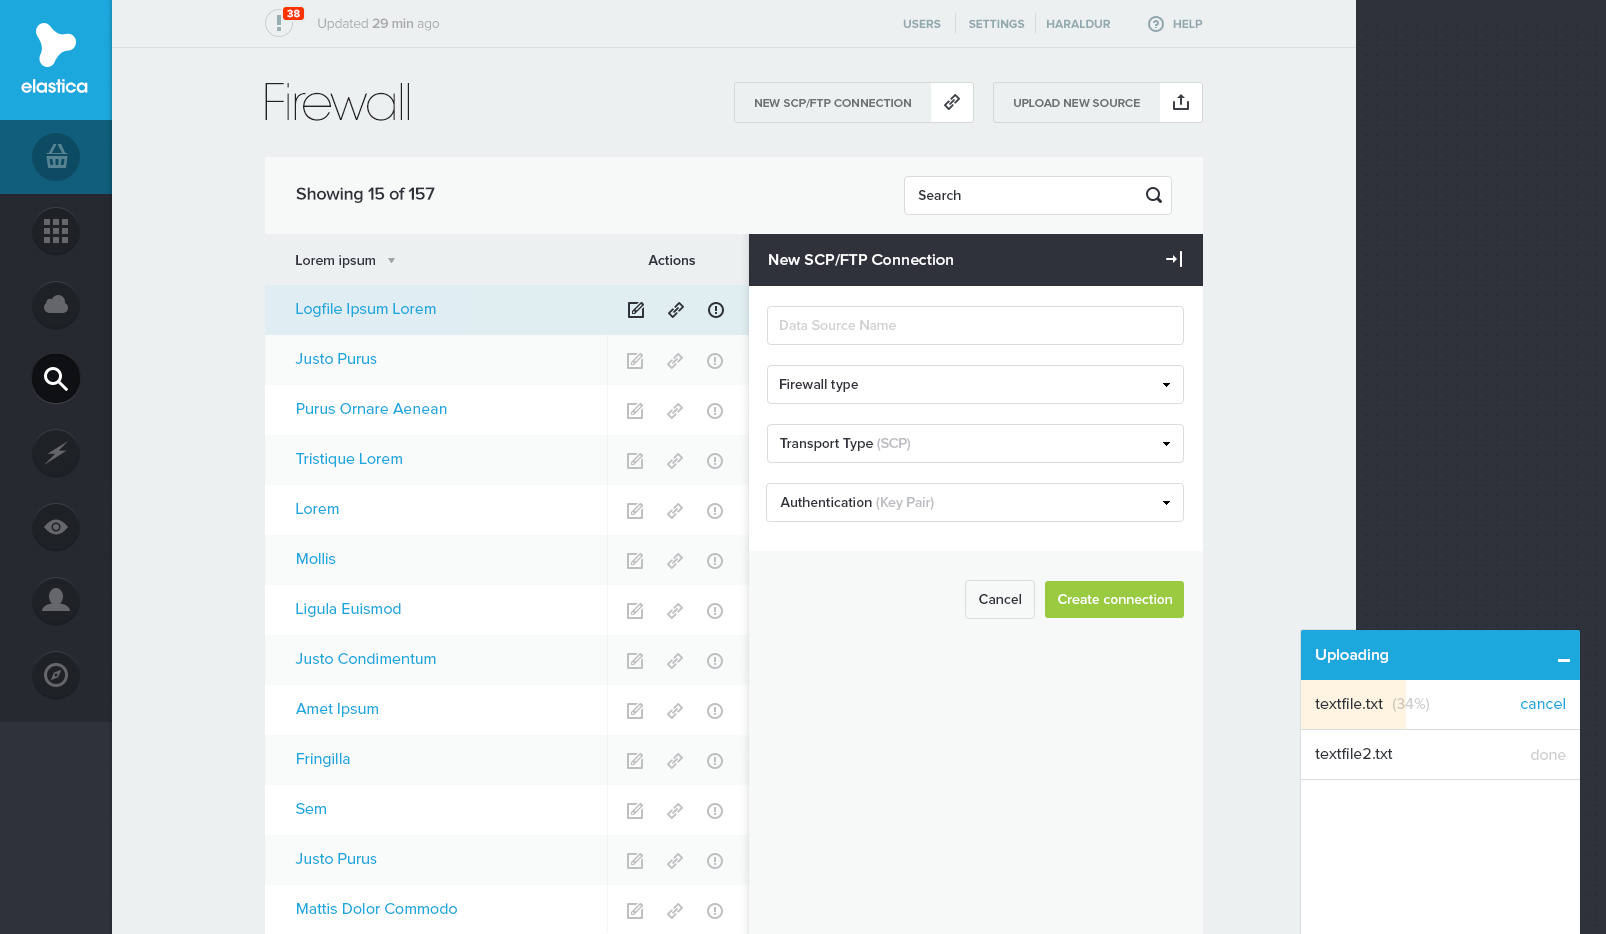This screenshot has height=934, width=1606.
Task: Open the apps grid sidebar icon
Action: [56, 231]
